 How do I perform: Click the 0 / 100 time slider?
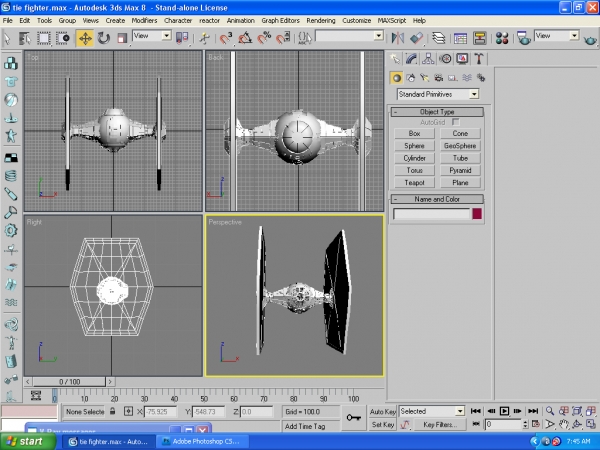click(69, 382)
